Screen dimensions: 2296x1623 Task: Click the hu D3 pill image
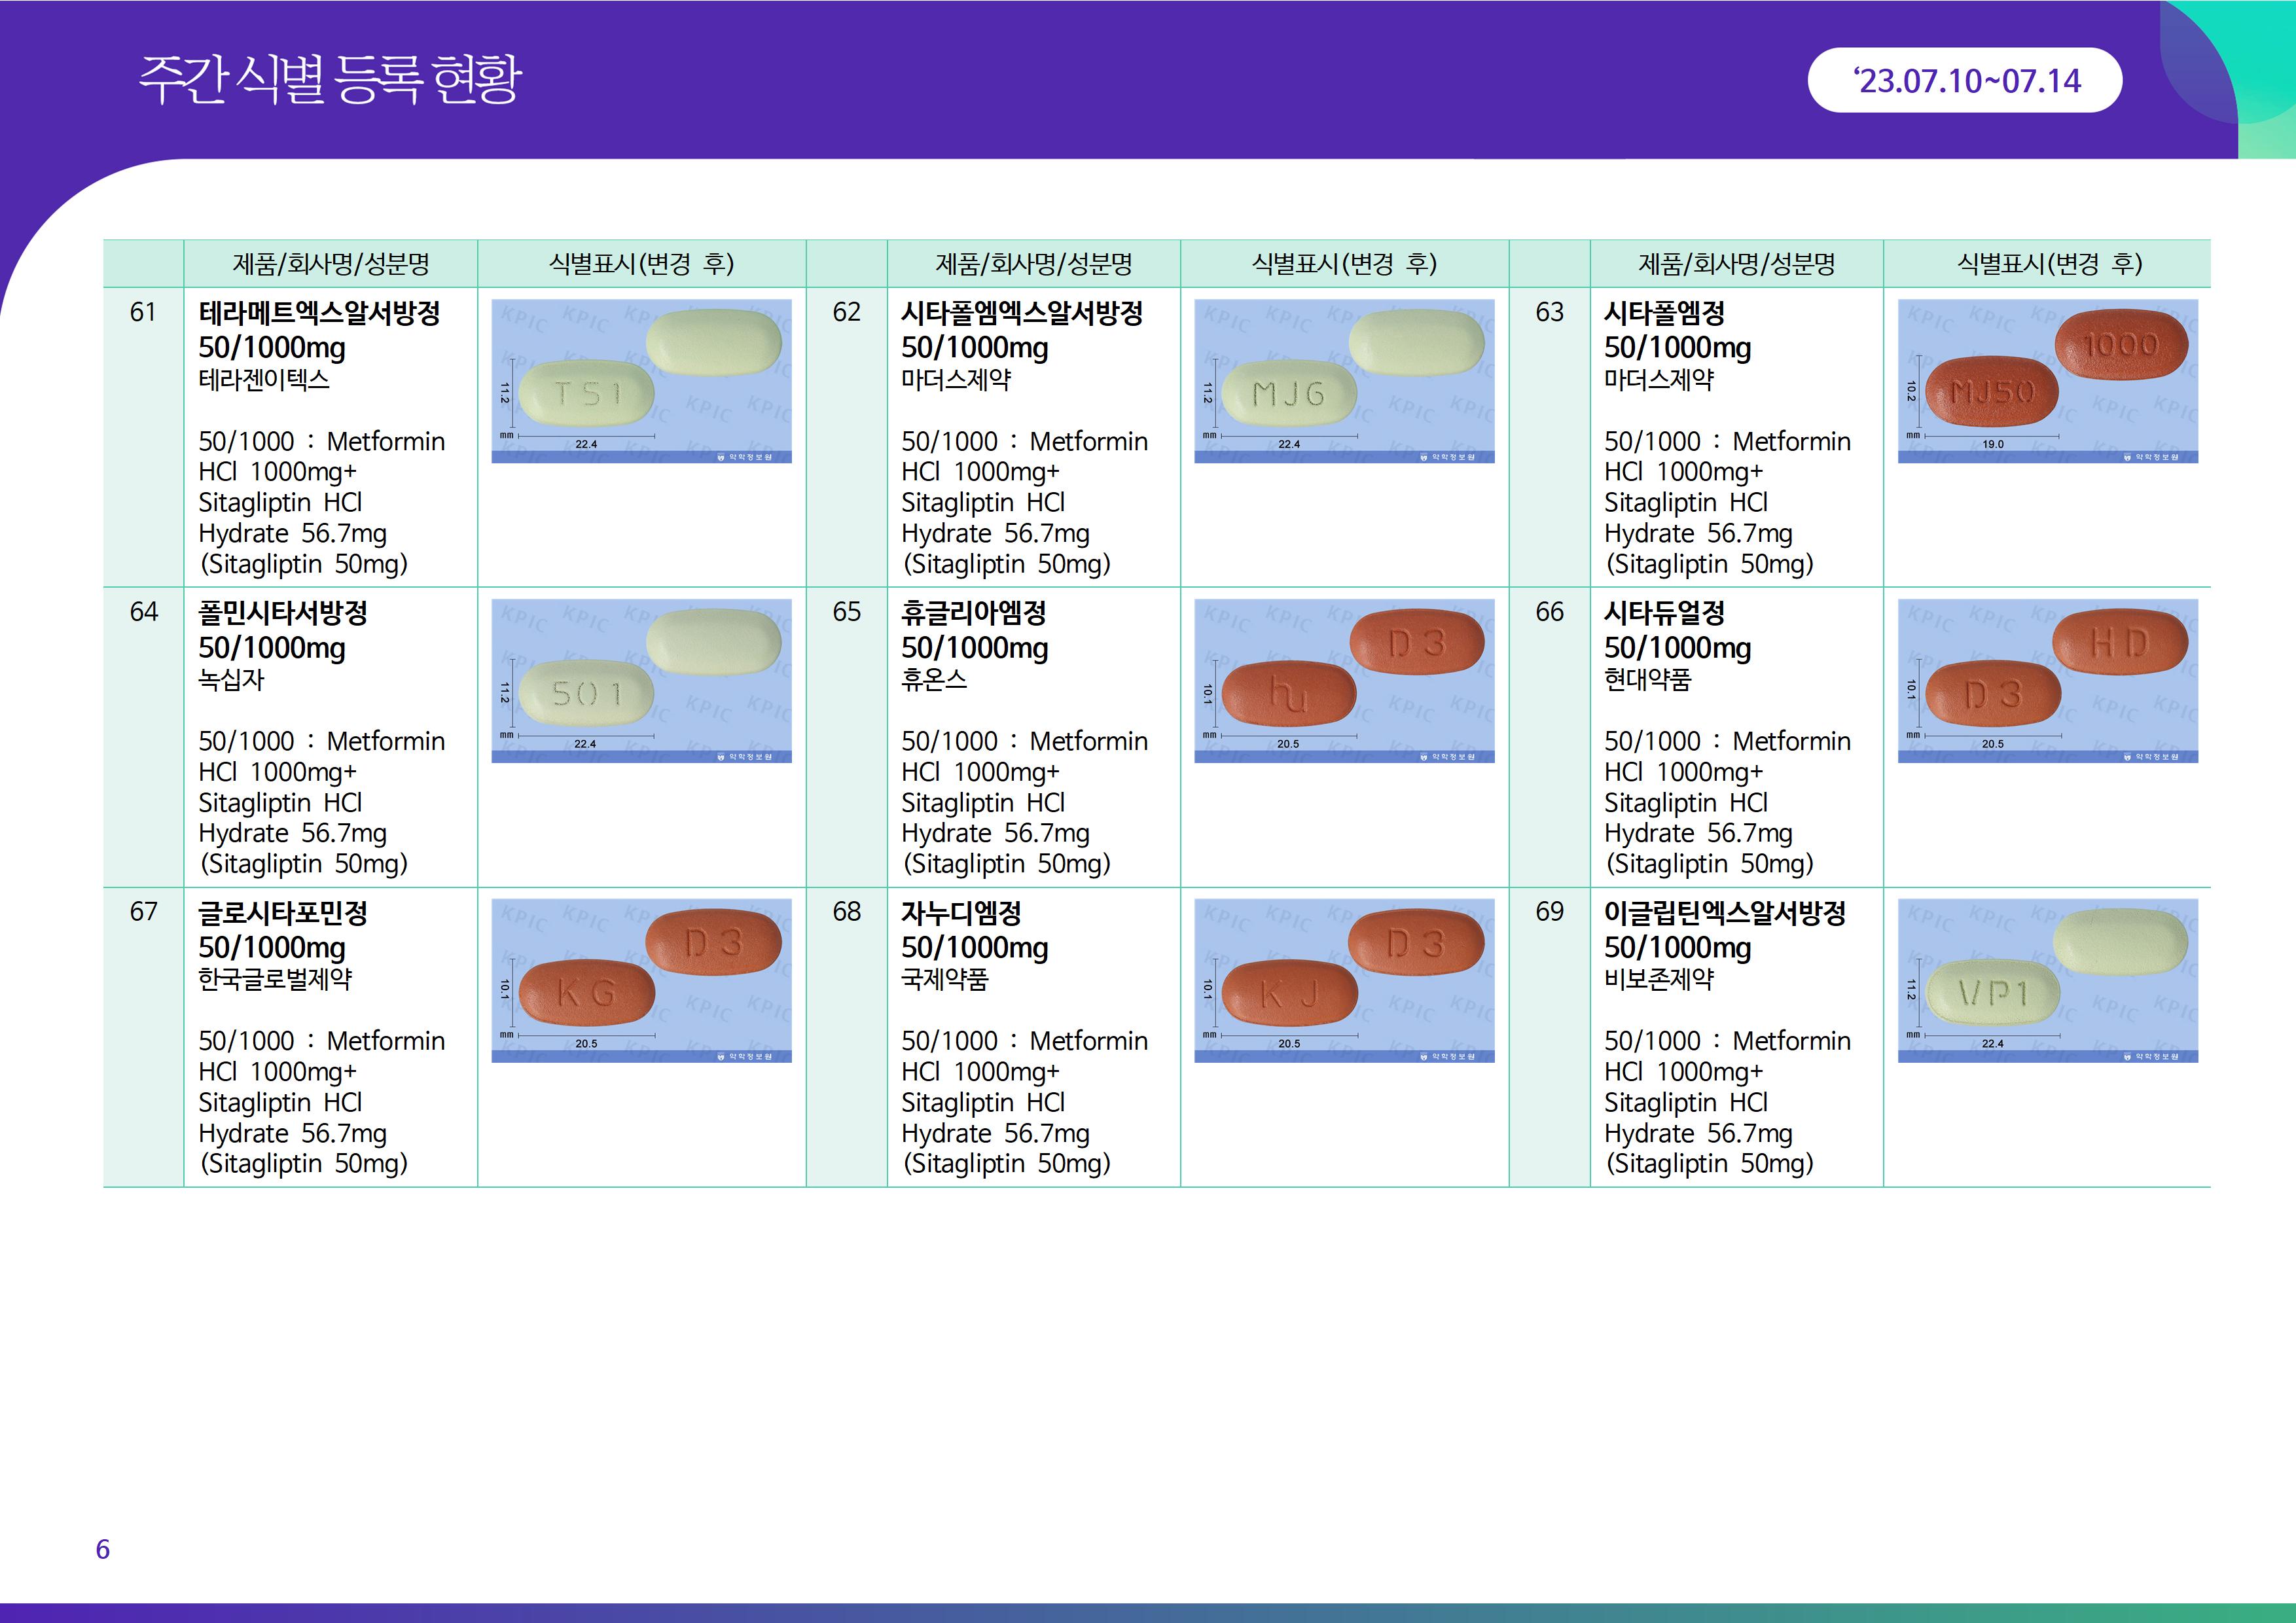1344,680
